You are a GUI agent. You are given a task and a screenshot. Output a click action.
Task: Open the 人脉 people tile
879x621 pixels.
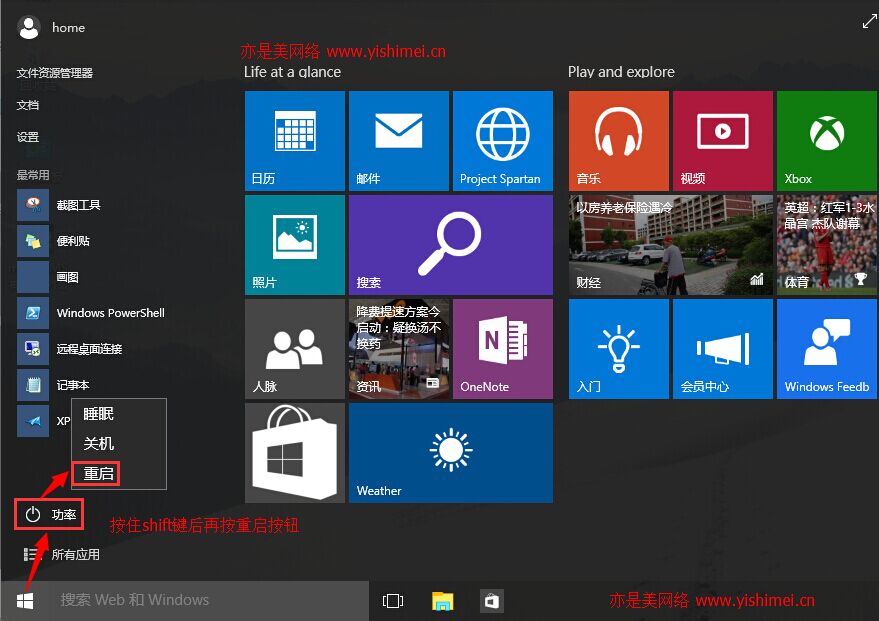coord(295,349)
